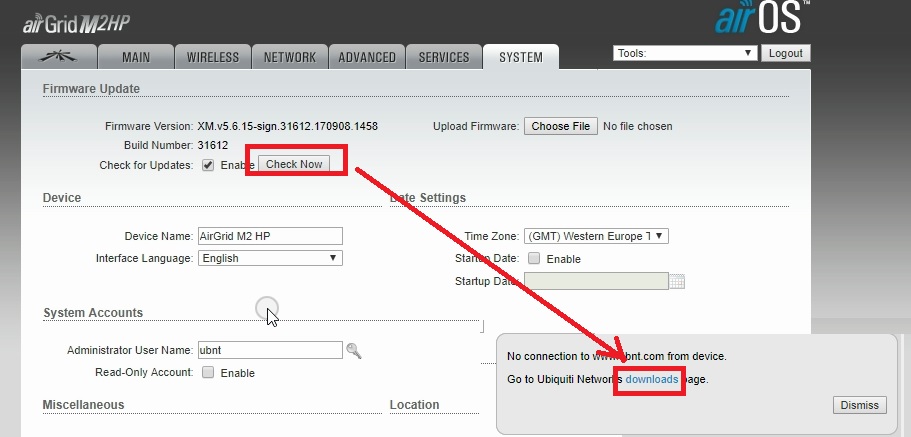911x437 pixels.
Task: Select the ADVANCED tab
Action: (x=367, y=57)
